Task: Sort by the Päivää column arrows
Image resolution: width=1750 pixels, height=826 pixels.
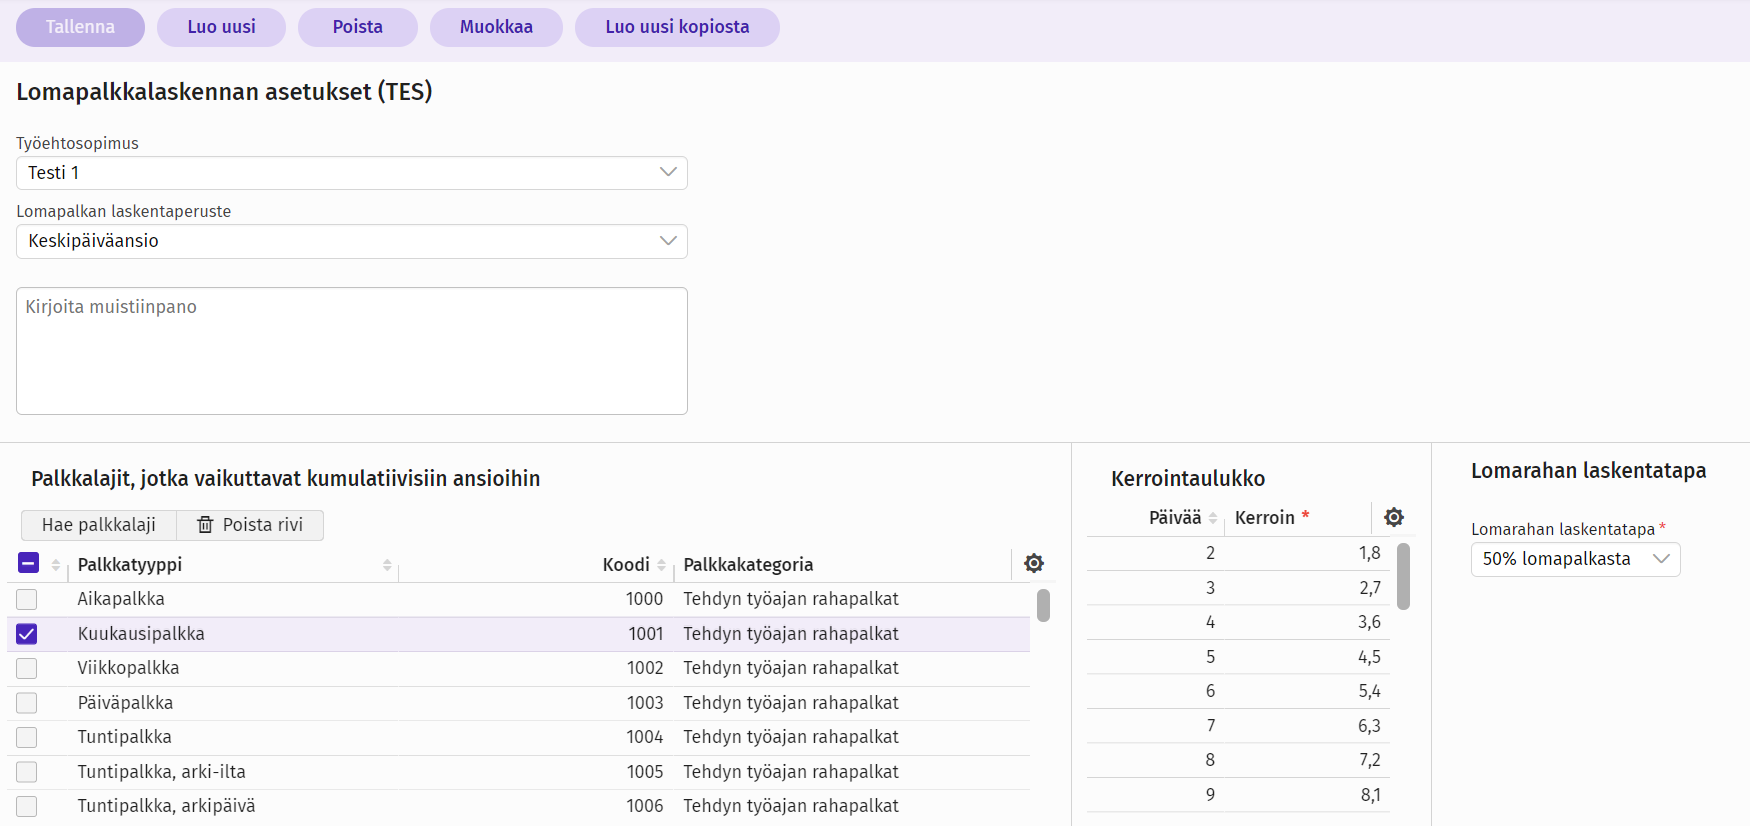Action: click(x=1213, y=518)
